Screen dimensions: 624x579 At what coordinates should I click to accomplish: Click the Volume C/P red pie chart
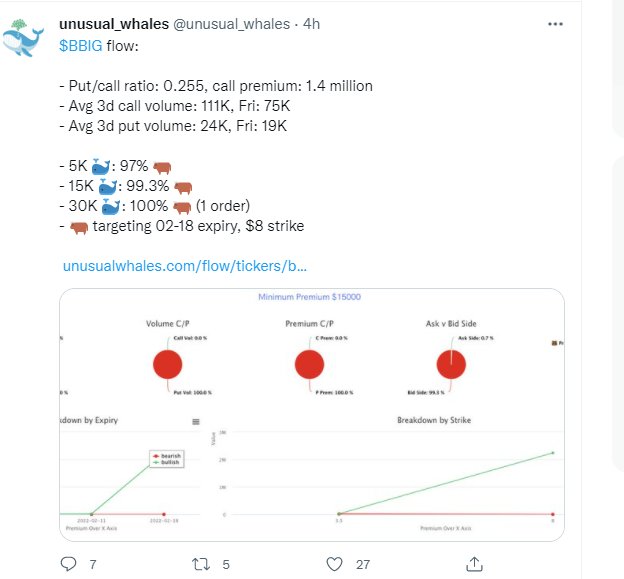(x=168, y=365)
